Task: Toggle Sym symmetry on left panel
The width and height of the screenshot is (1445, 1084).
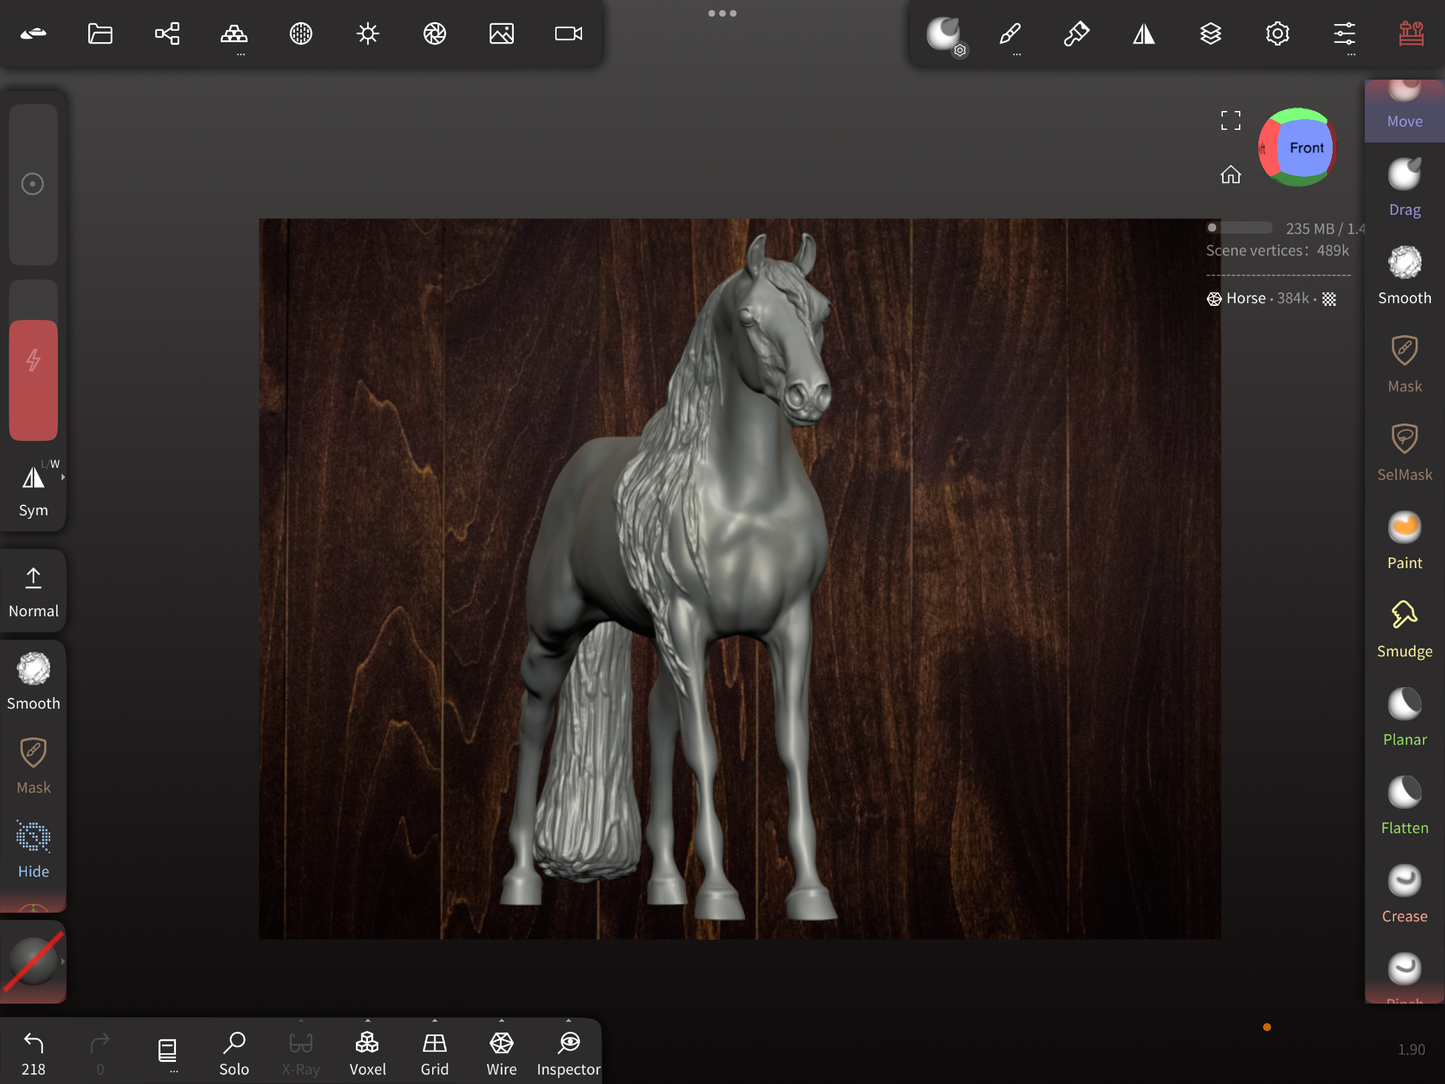Action: click(x=33, y=489)
